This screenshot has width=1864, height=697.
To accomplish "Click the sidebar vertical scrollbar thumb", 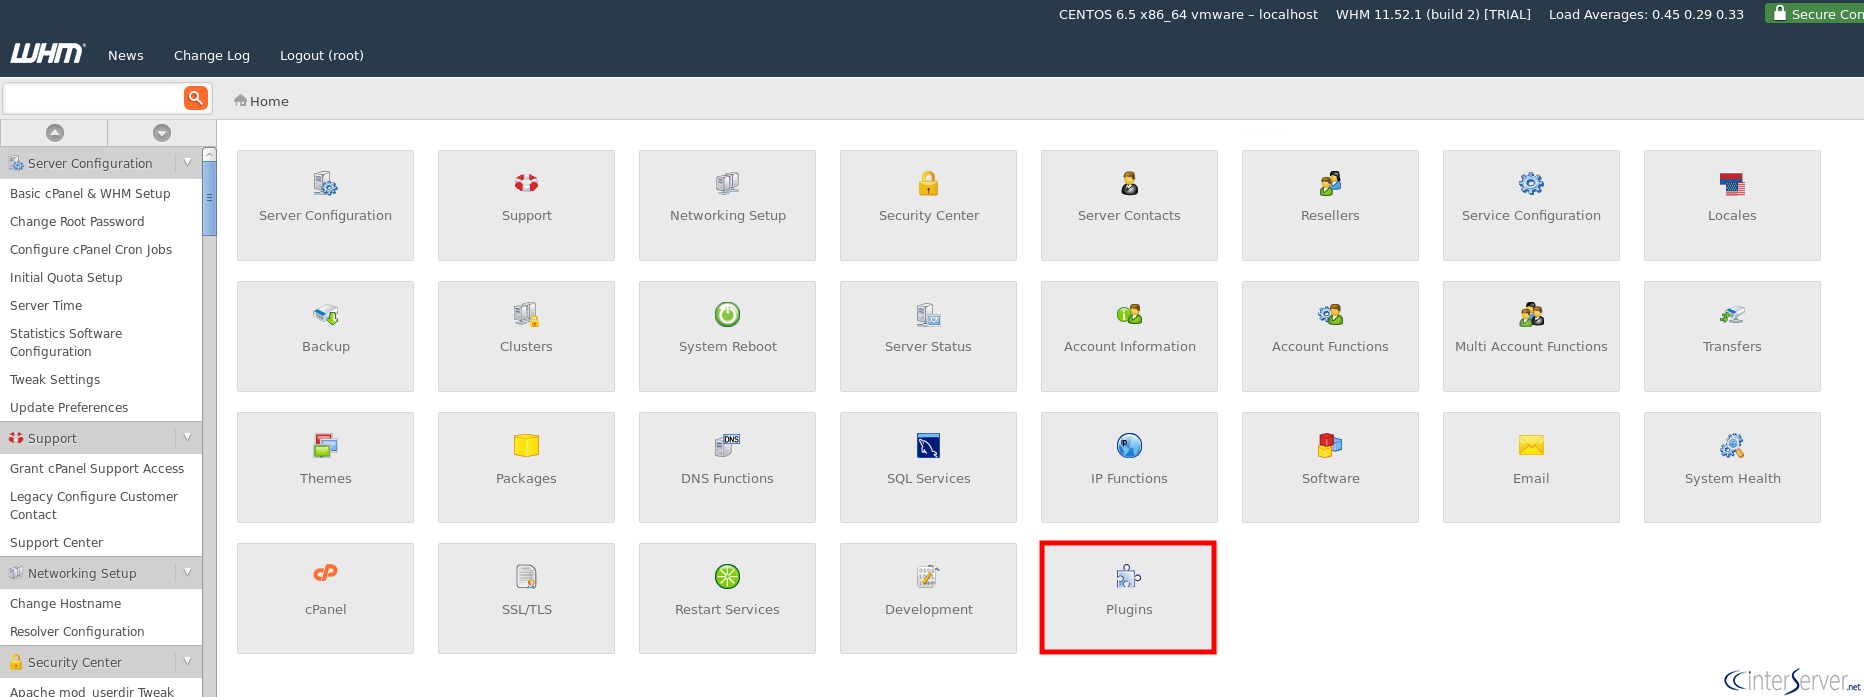I will pyautogui.click(x=209, y=198).
